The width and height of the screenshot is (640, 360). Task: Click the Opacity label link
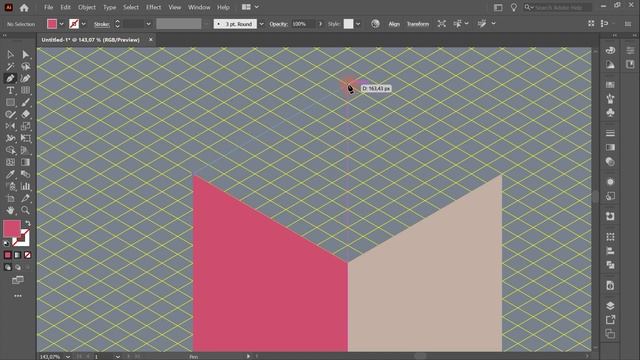[278, 24]
